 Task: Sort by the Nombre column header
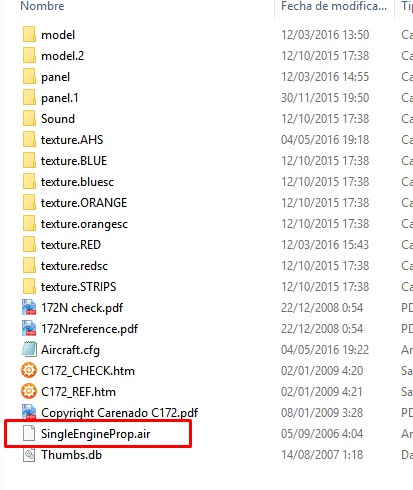click(42, 6)
